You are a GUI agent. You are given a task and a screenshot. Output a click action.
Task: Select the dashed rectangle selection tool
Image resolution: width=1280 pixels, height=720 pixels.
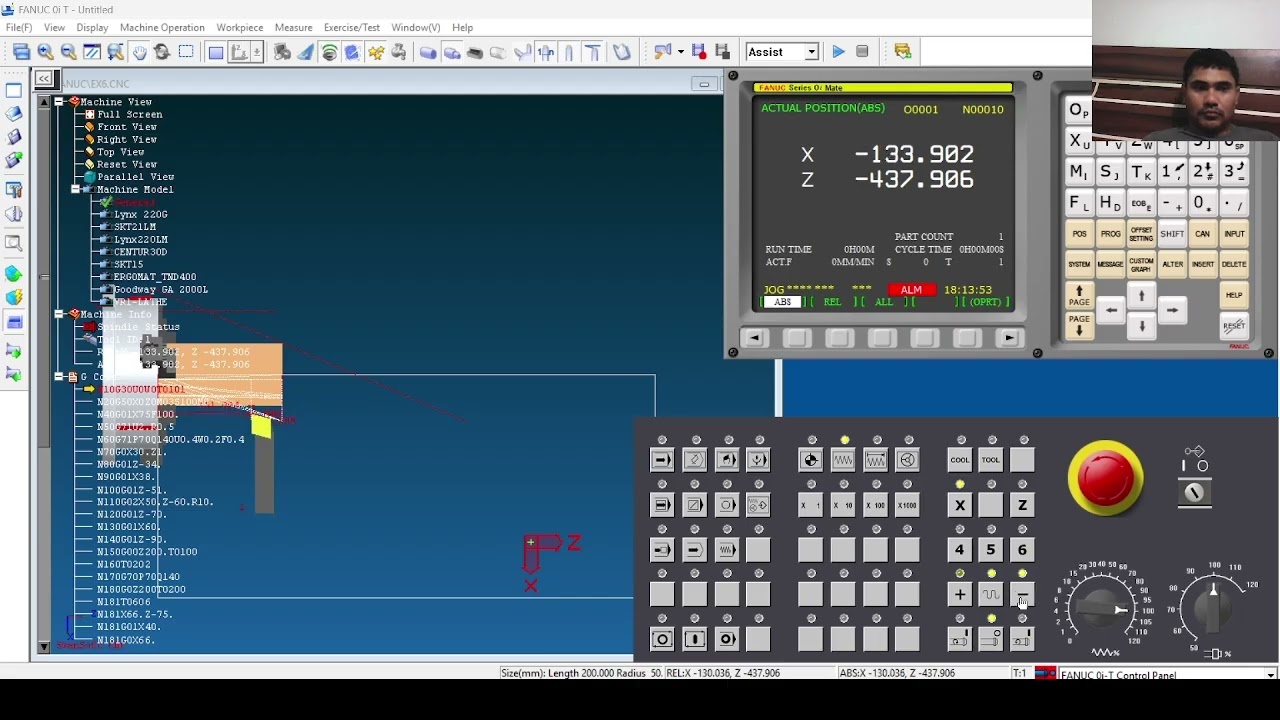[186, 52]
